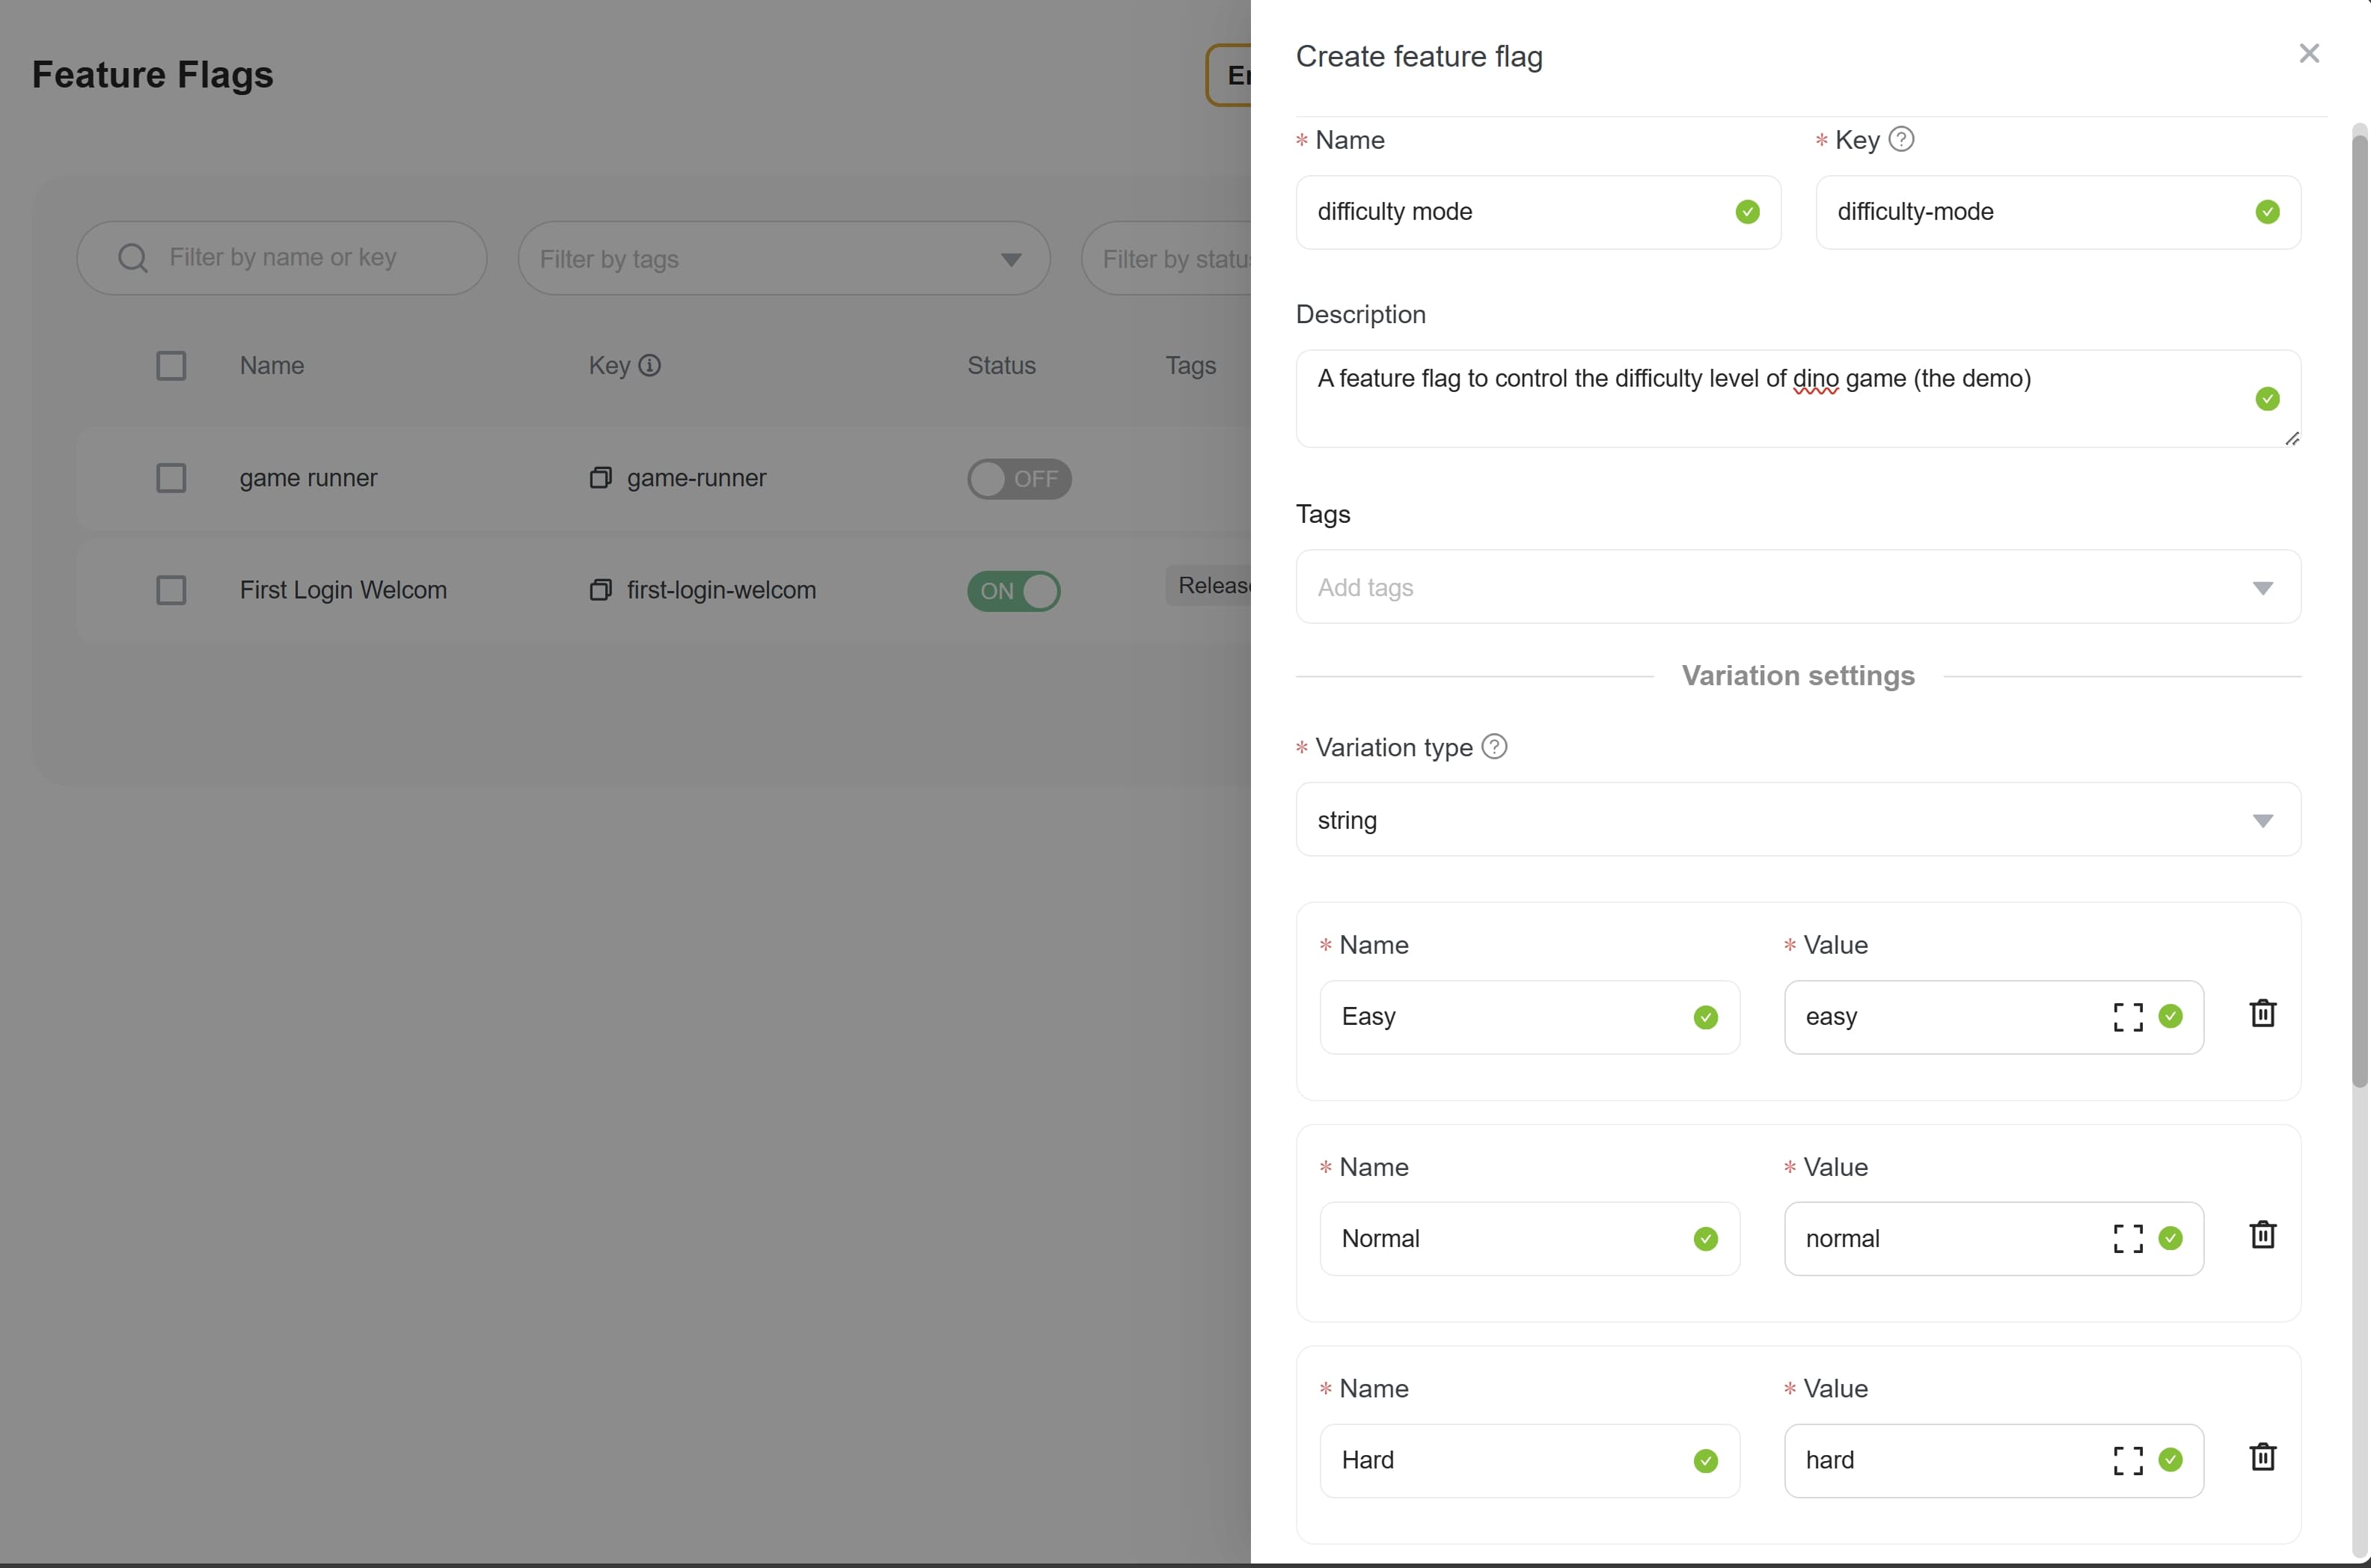The height and width of the screenshot is (1568, 2371).
Task: Expand the easy value editor fullscreen icon
Action: (2128, 1017)
